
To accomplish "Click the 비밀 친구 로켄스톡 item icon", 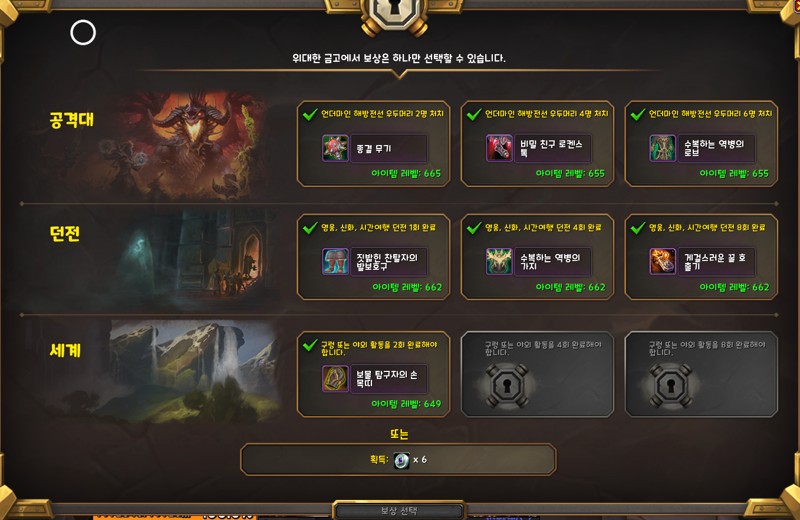I will (x=499, y=148).
